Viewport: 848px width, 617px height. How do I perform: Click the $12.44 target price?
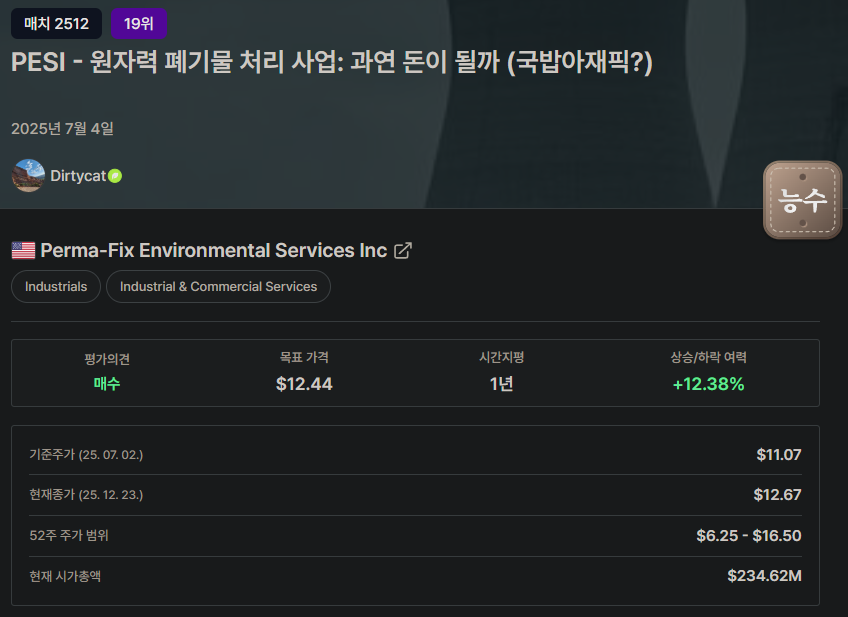[304, 384]
